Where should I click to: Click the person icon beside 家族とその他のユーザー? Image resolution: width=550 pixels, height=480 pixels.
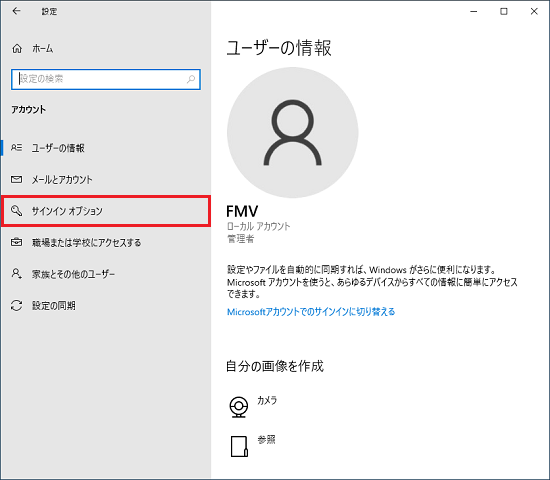[16, 274]
